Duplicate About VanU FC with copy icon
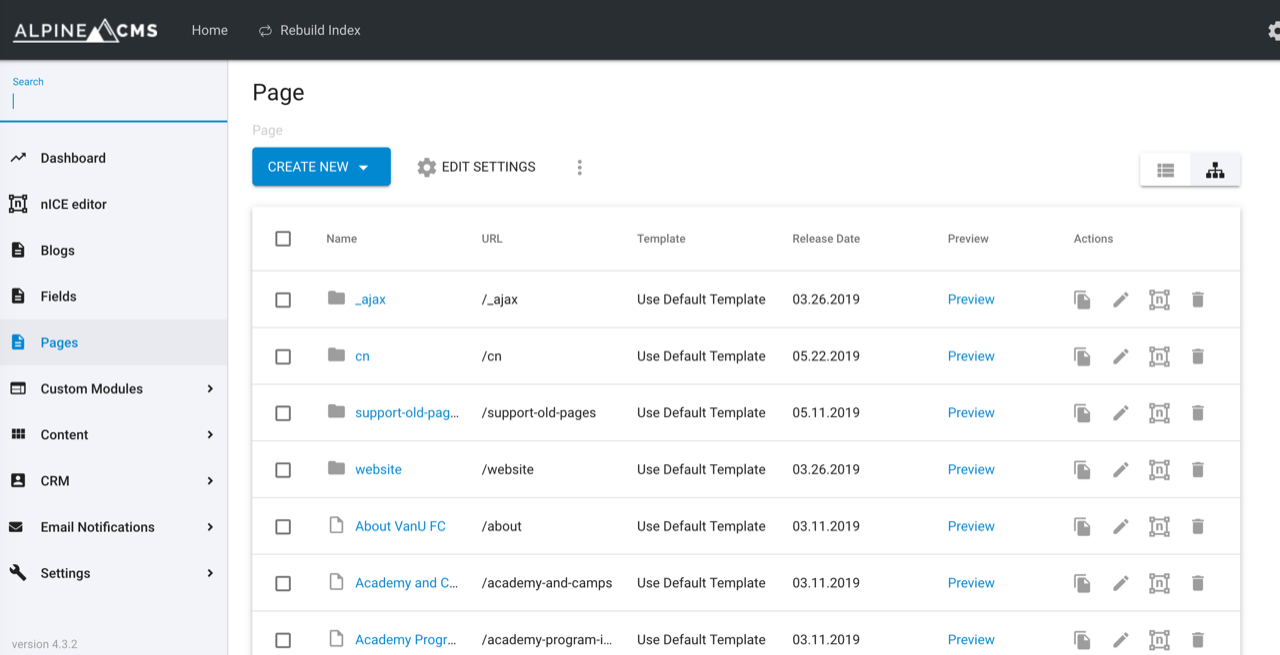The height and width of the screenshot is (655, 1280). [x=1082, y=526]
